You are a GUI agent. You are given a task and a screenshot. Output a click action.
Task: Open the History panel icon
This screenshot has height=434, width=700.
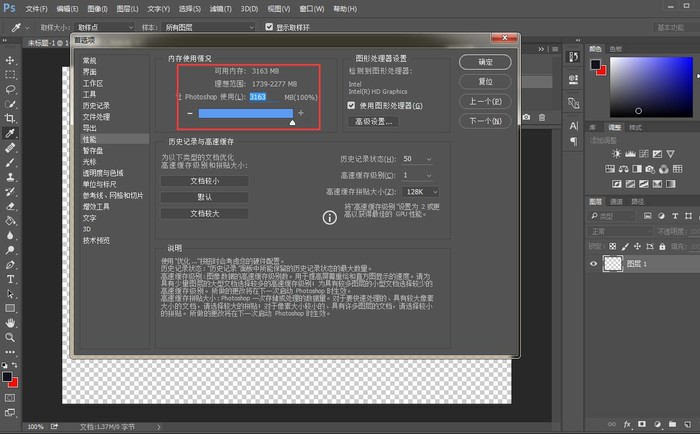[x=574, y=56]
